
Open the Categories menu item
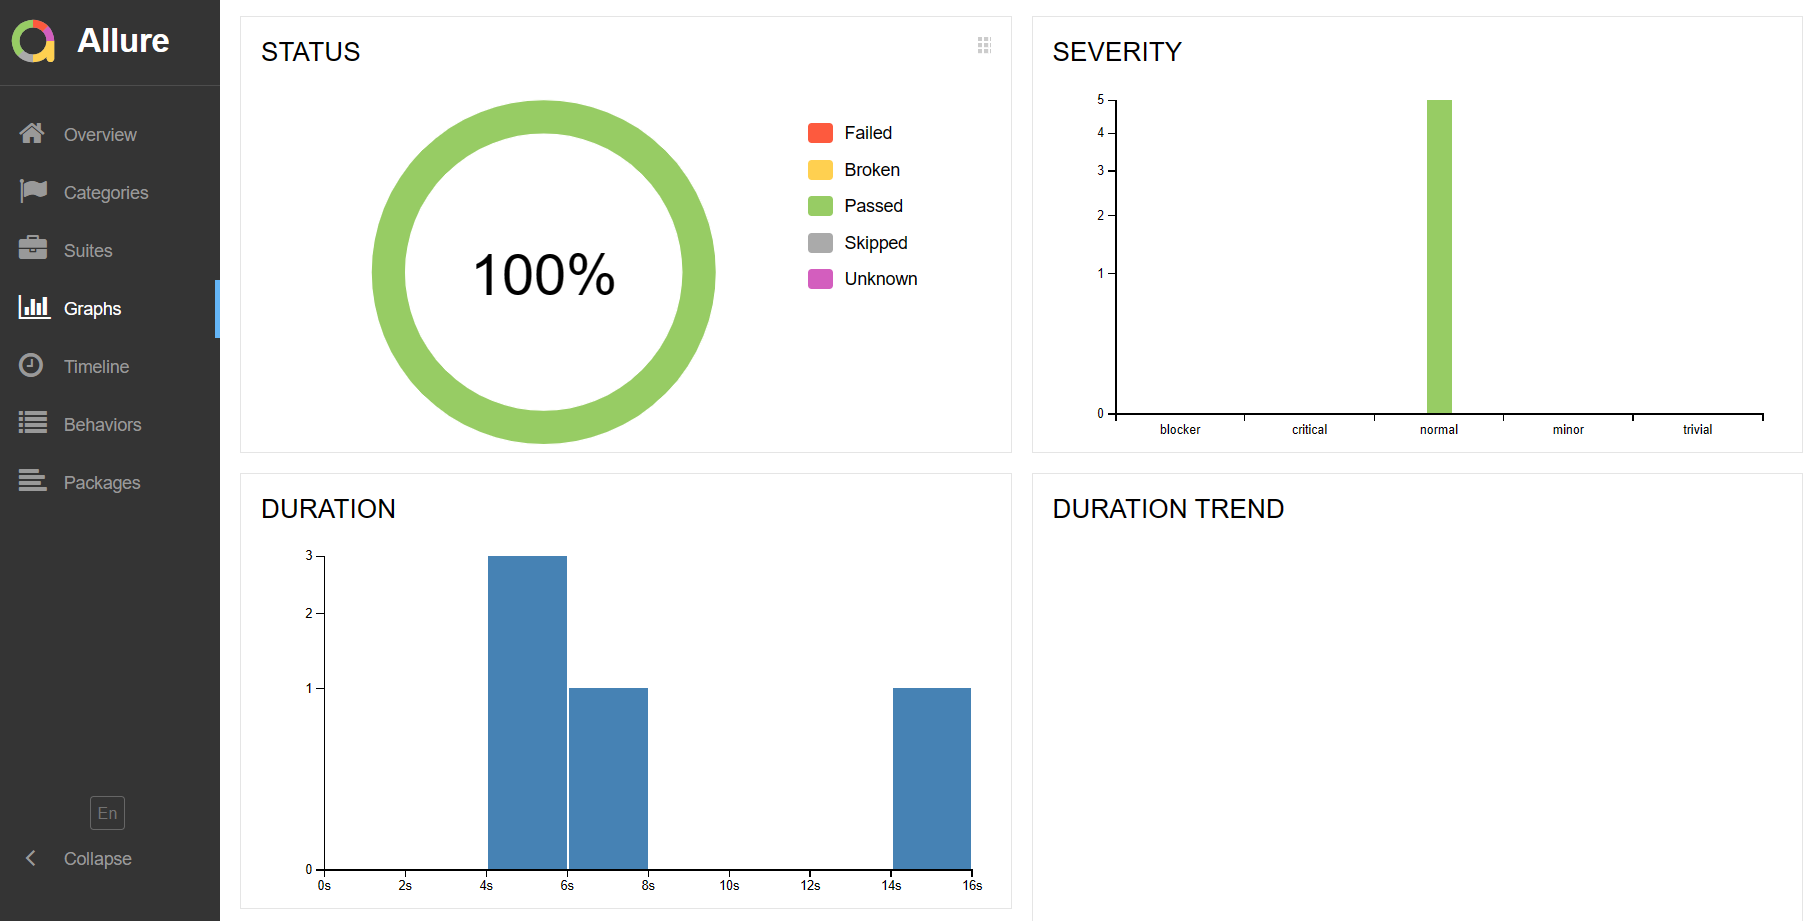108,192
